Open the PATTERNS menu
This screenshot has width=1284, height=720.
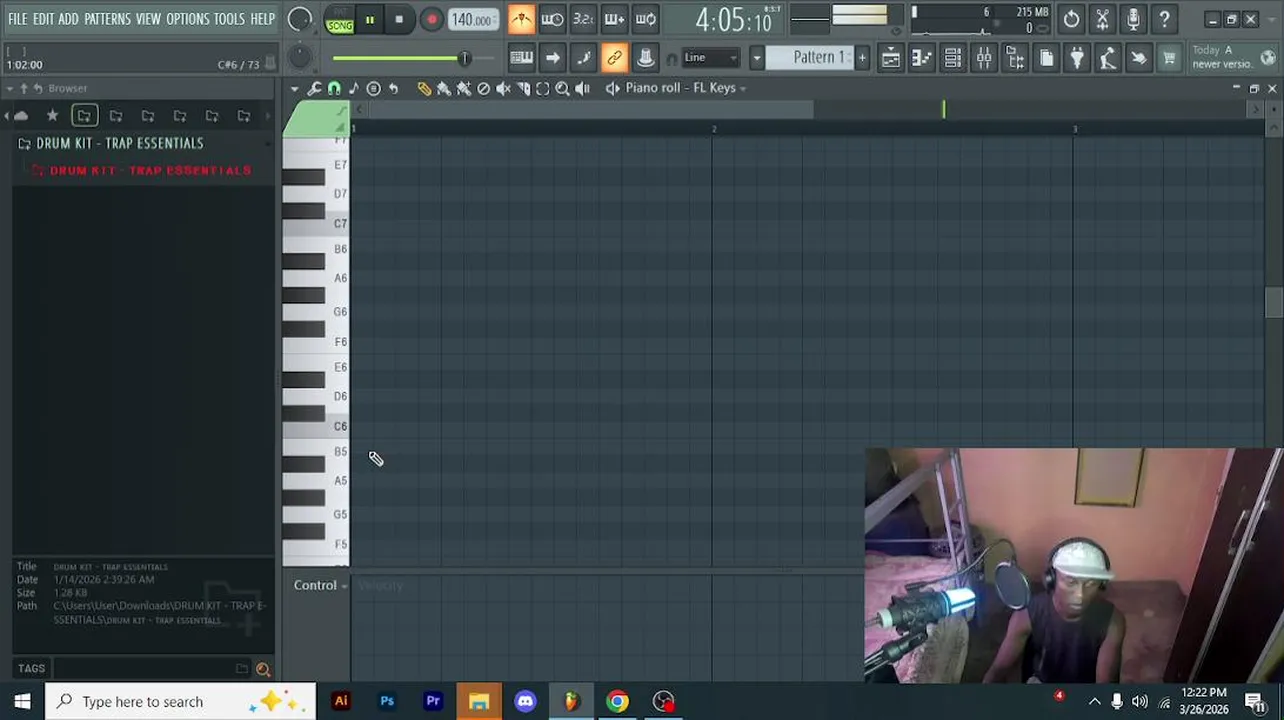107,19
